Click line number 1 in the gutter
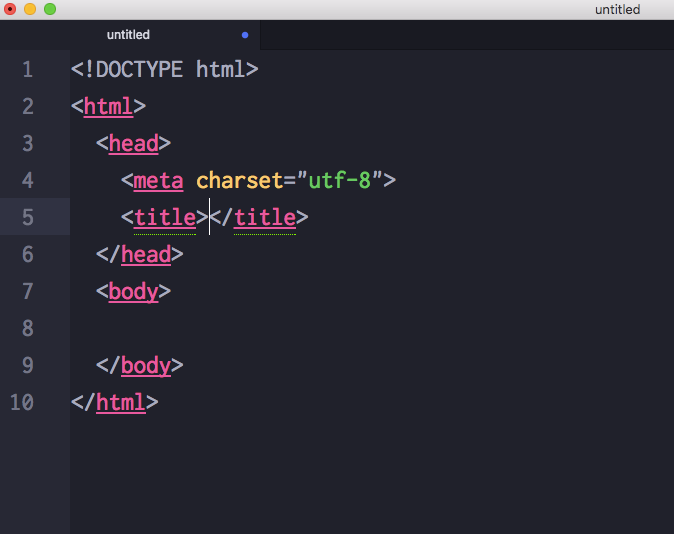This screenshot has height=534, width=674. 28,70
